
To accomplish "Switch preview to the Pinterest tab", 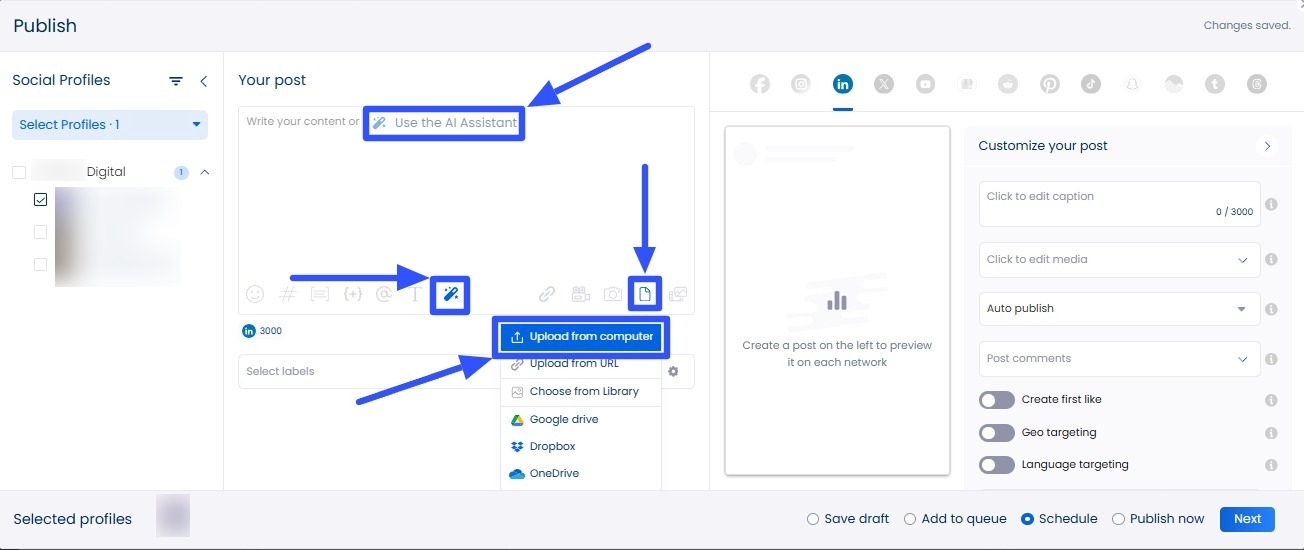I will [x=1049, y=84].
